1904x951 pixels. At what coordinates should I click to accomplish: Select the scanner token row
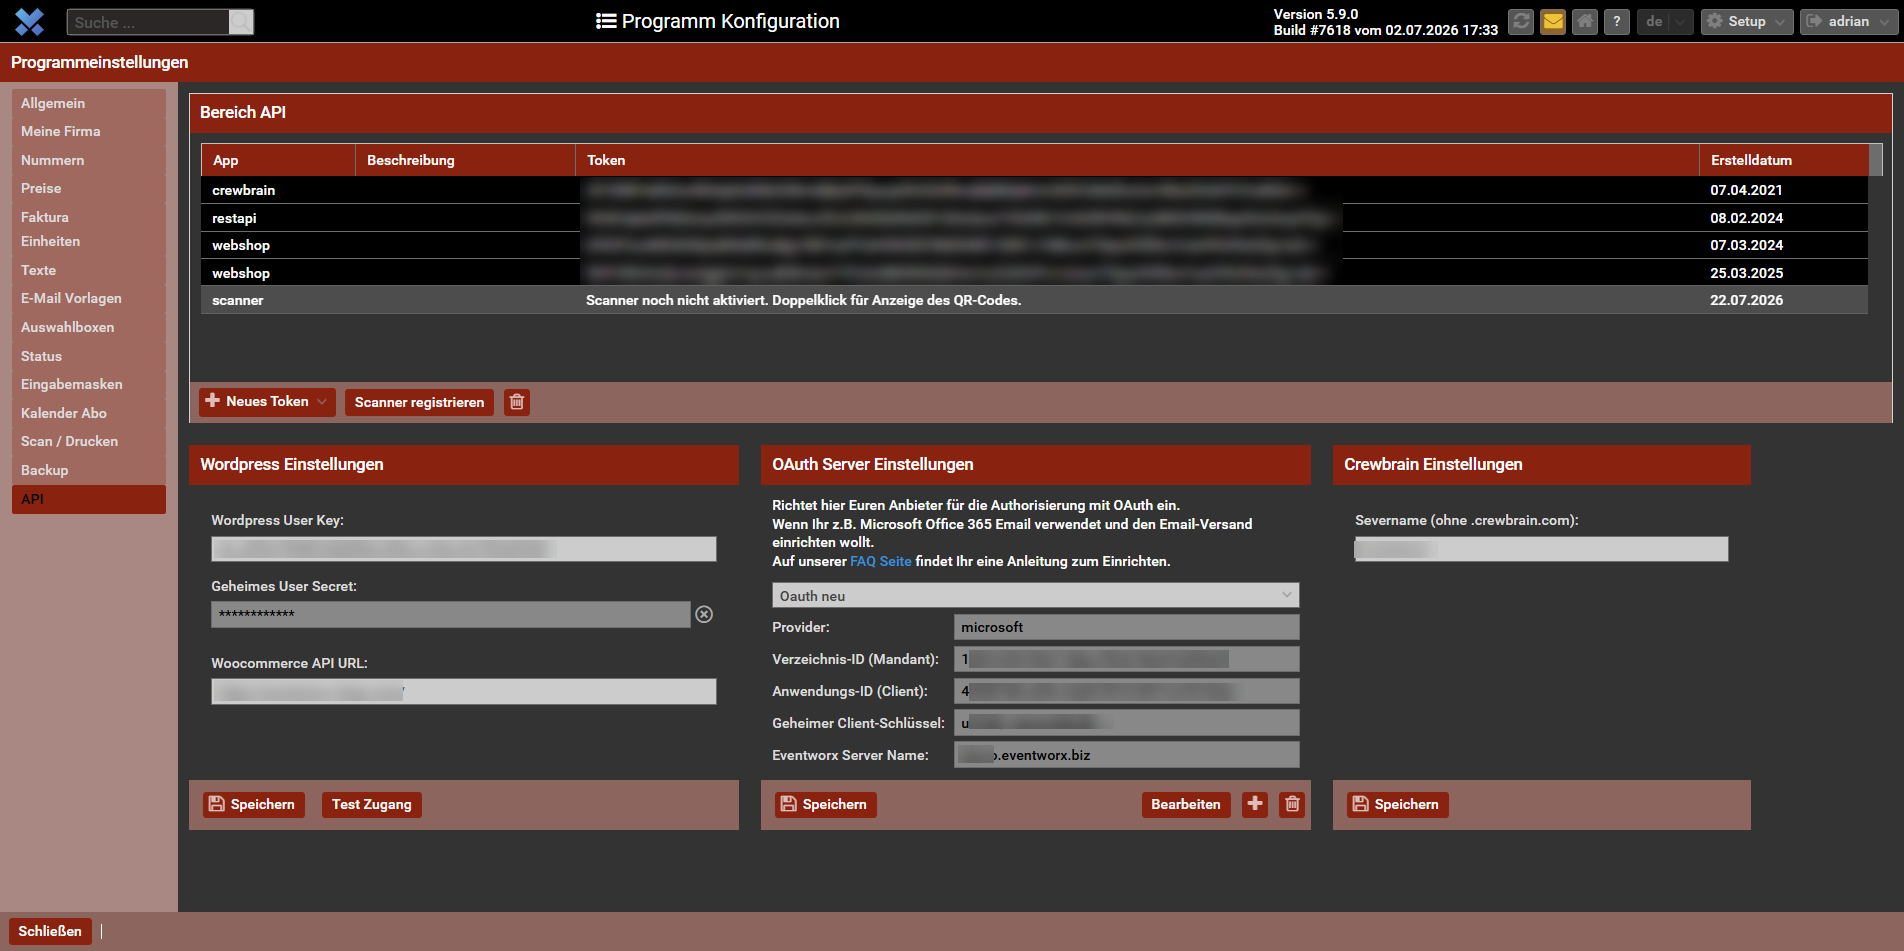pyautogui.click(x=1034, y=300)
